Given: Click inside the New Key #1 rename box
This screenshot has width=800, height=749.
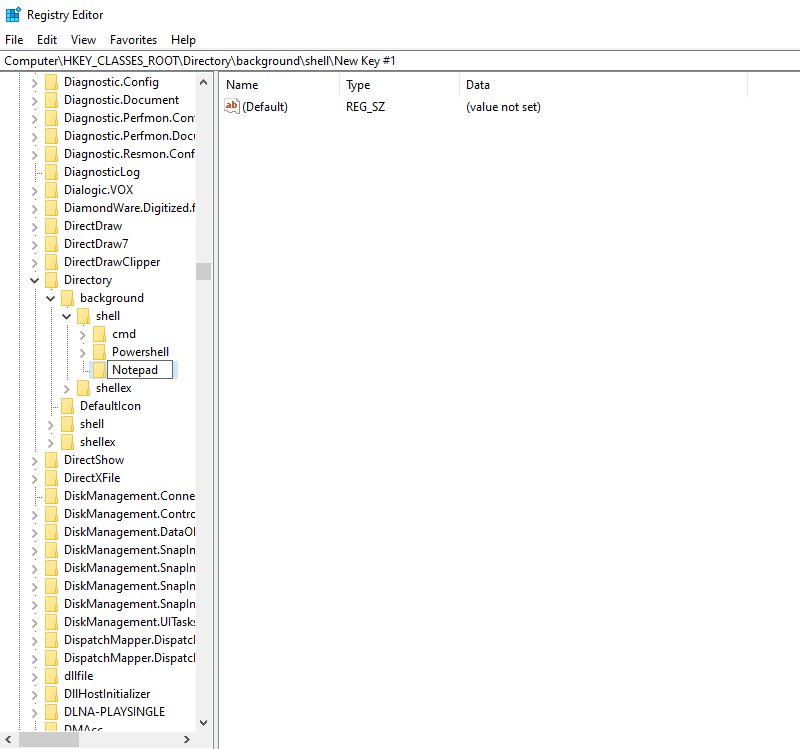Looking at the screenshot, I should click(140, 369).
